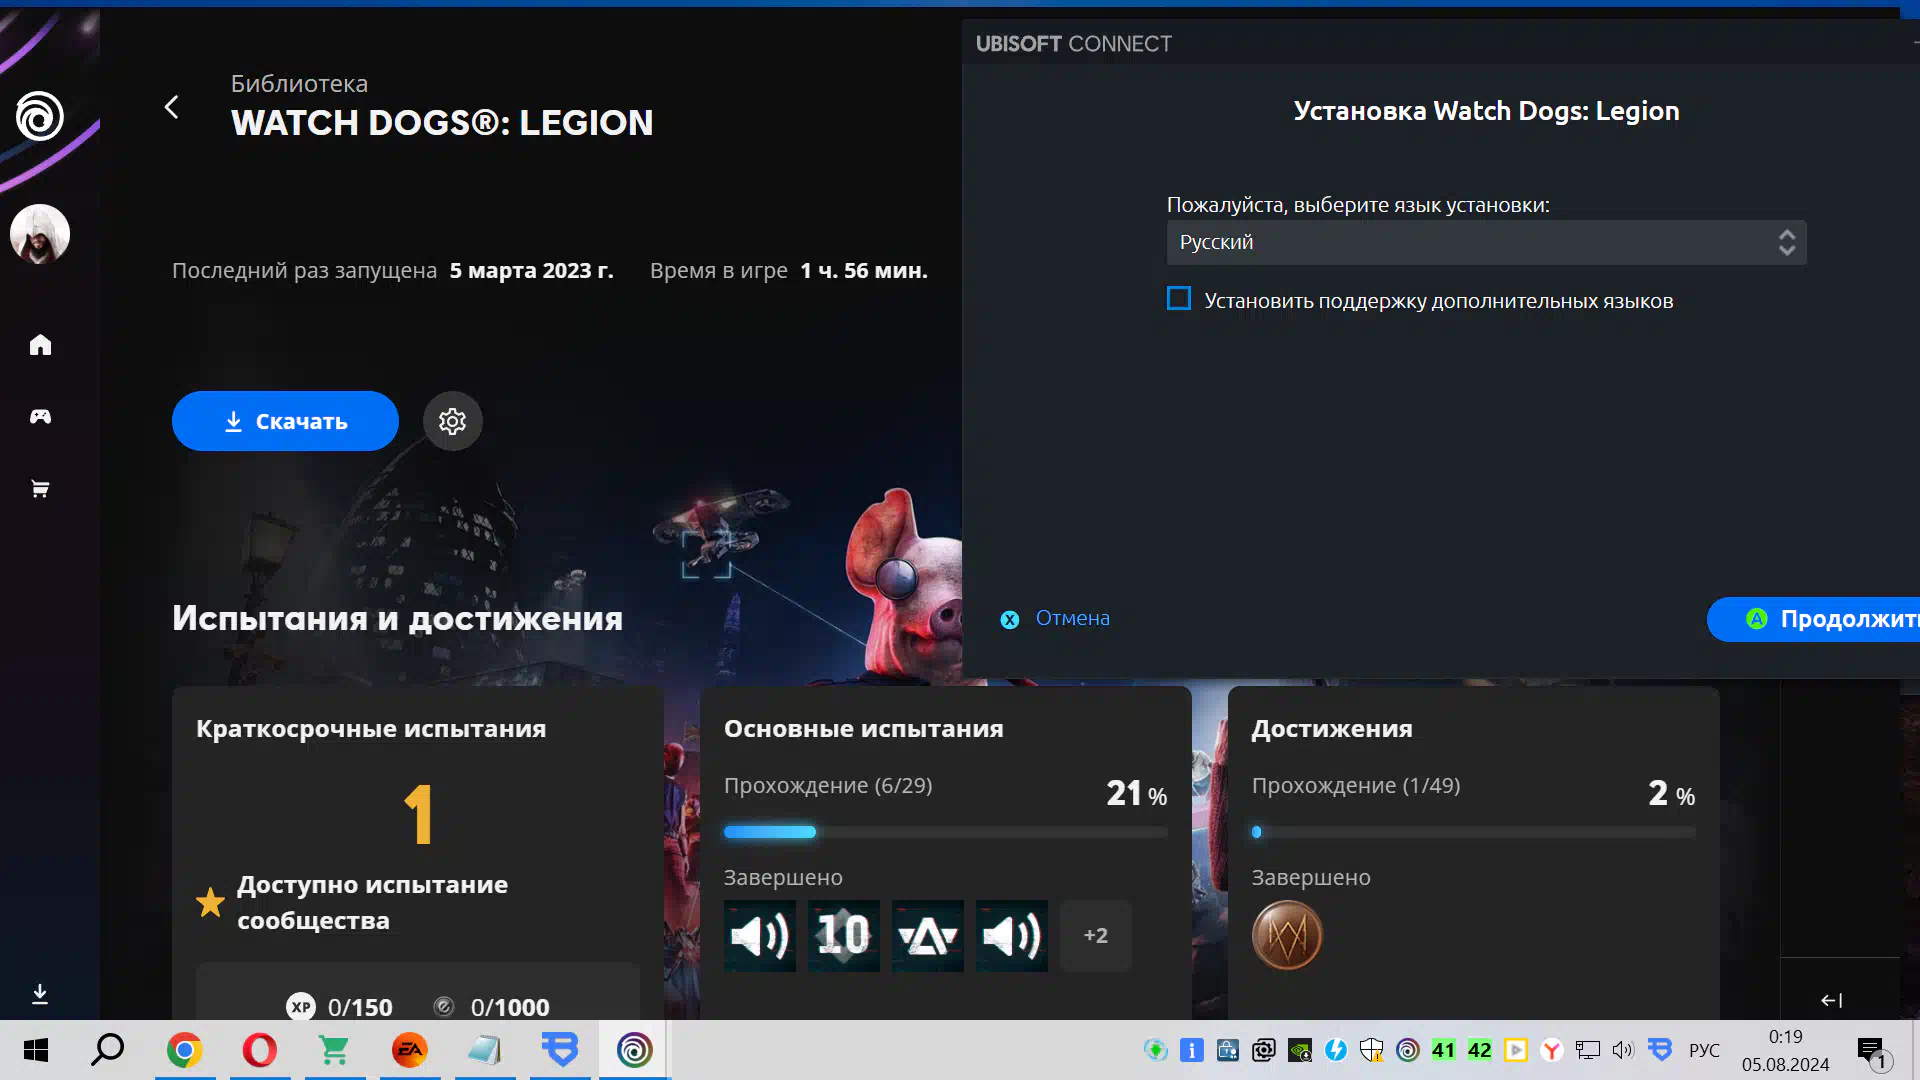Click Достижения progress bar

(x=1473, y=832)
